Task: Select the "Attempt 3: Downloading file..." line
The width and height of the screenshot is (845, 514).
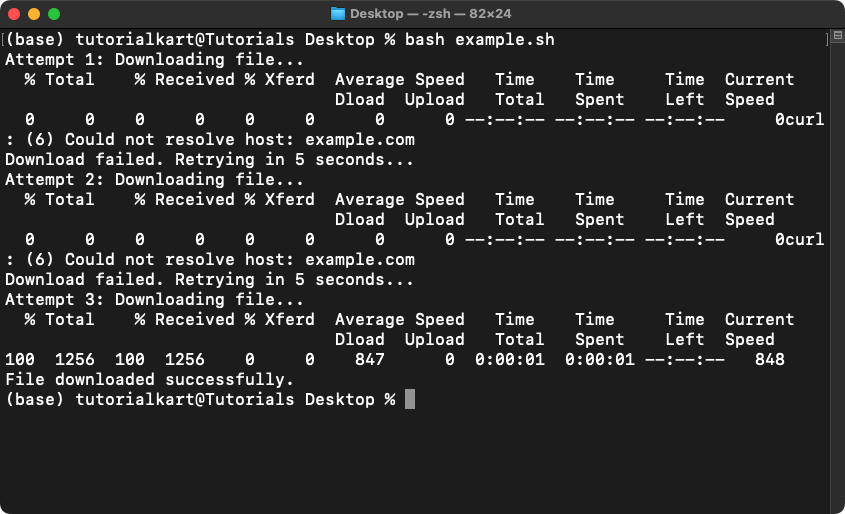Action: [x=154, y=300]
